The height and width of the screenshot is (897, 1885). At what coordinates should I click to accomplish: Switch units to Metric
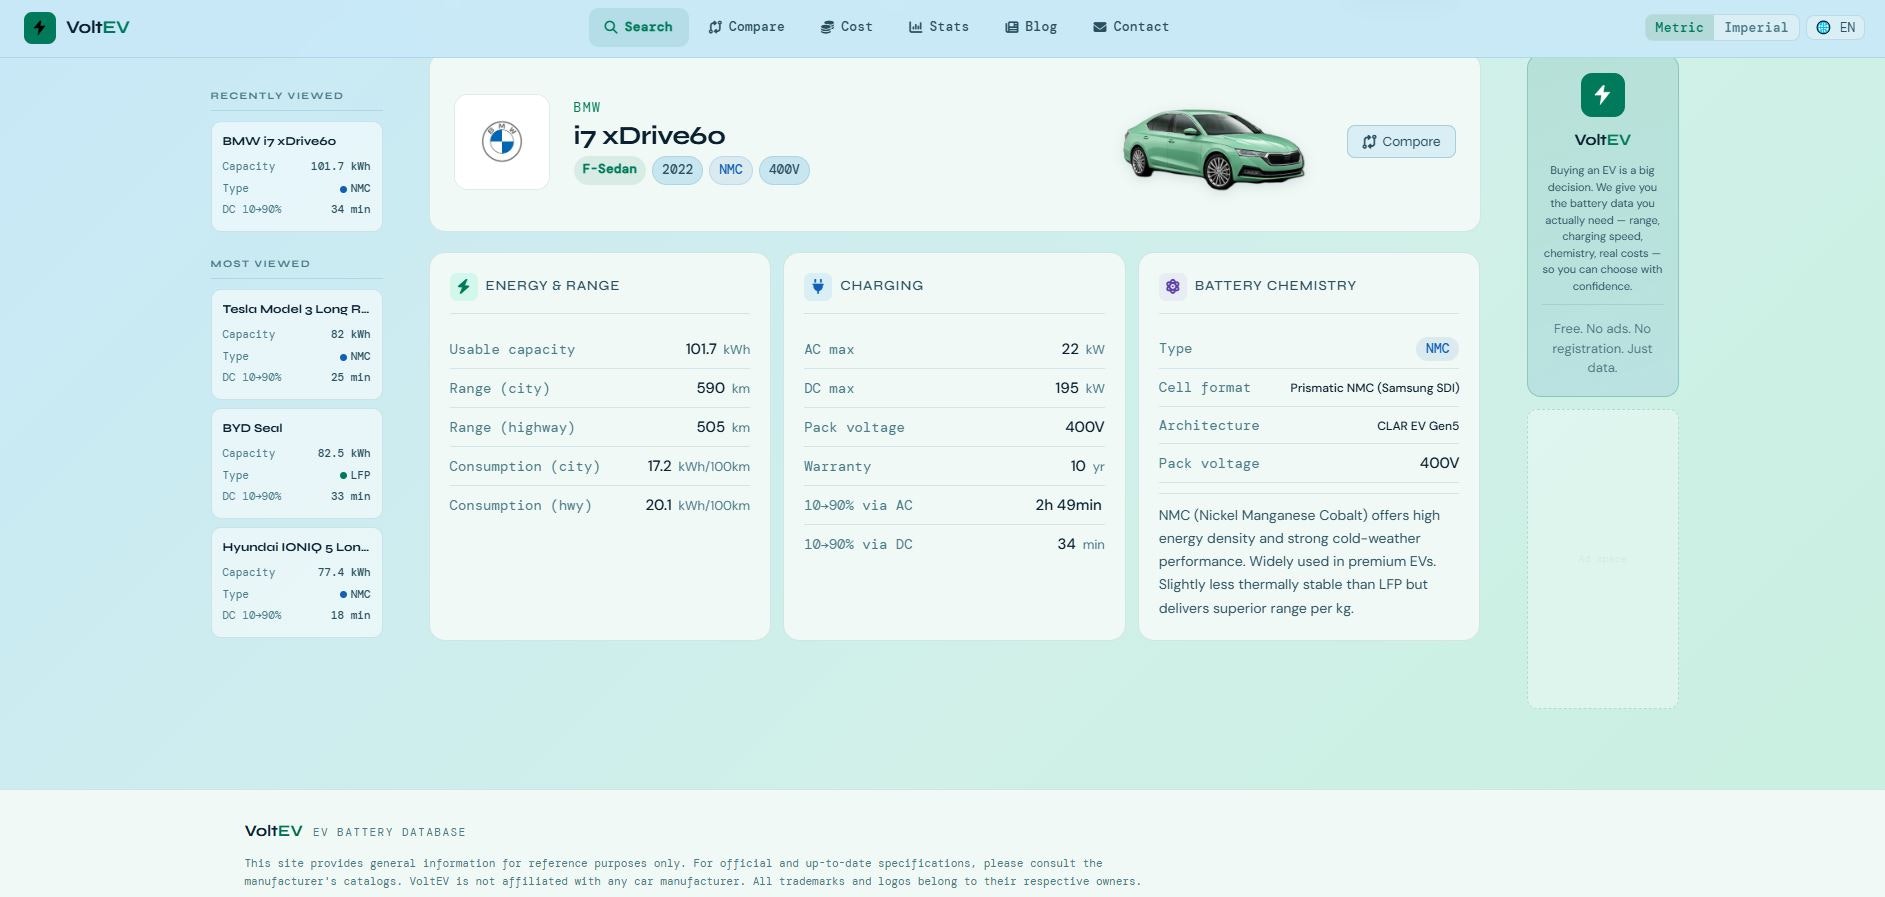[1679, 28]
